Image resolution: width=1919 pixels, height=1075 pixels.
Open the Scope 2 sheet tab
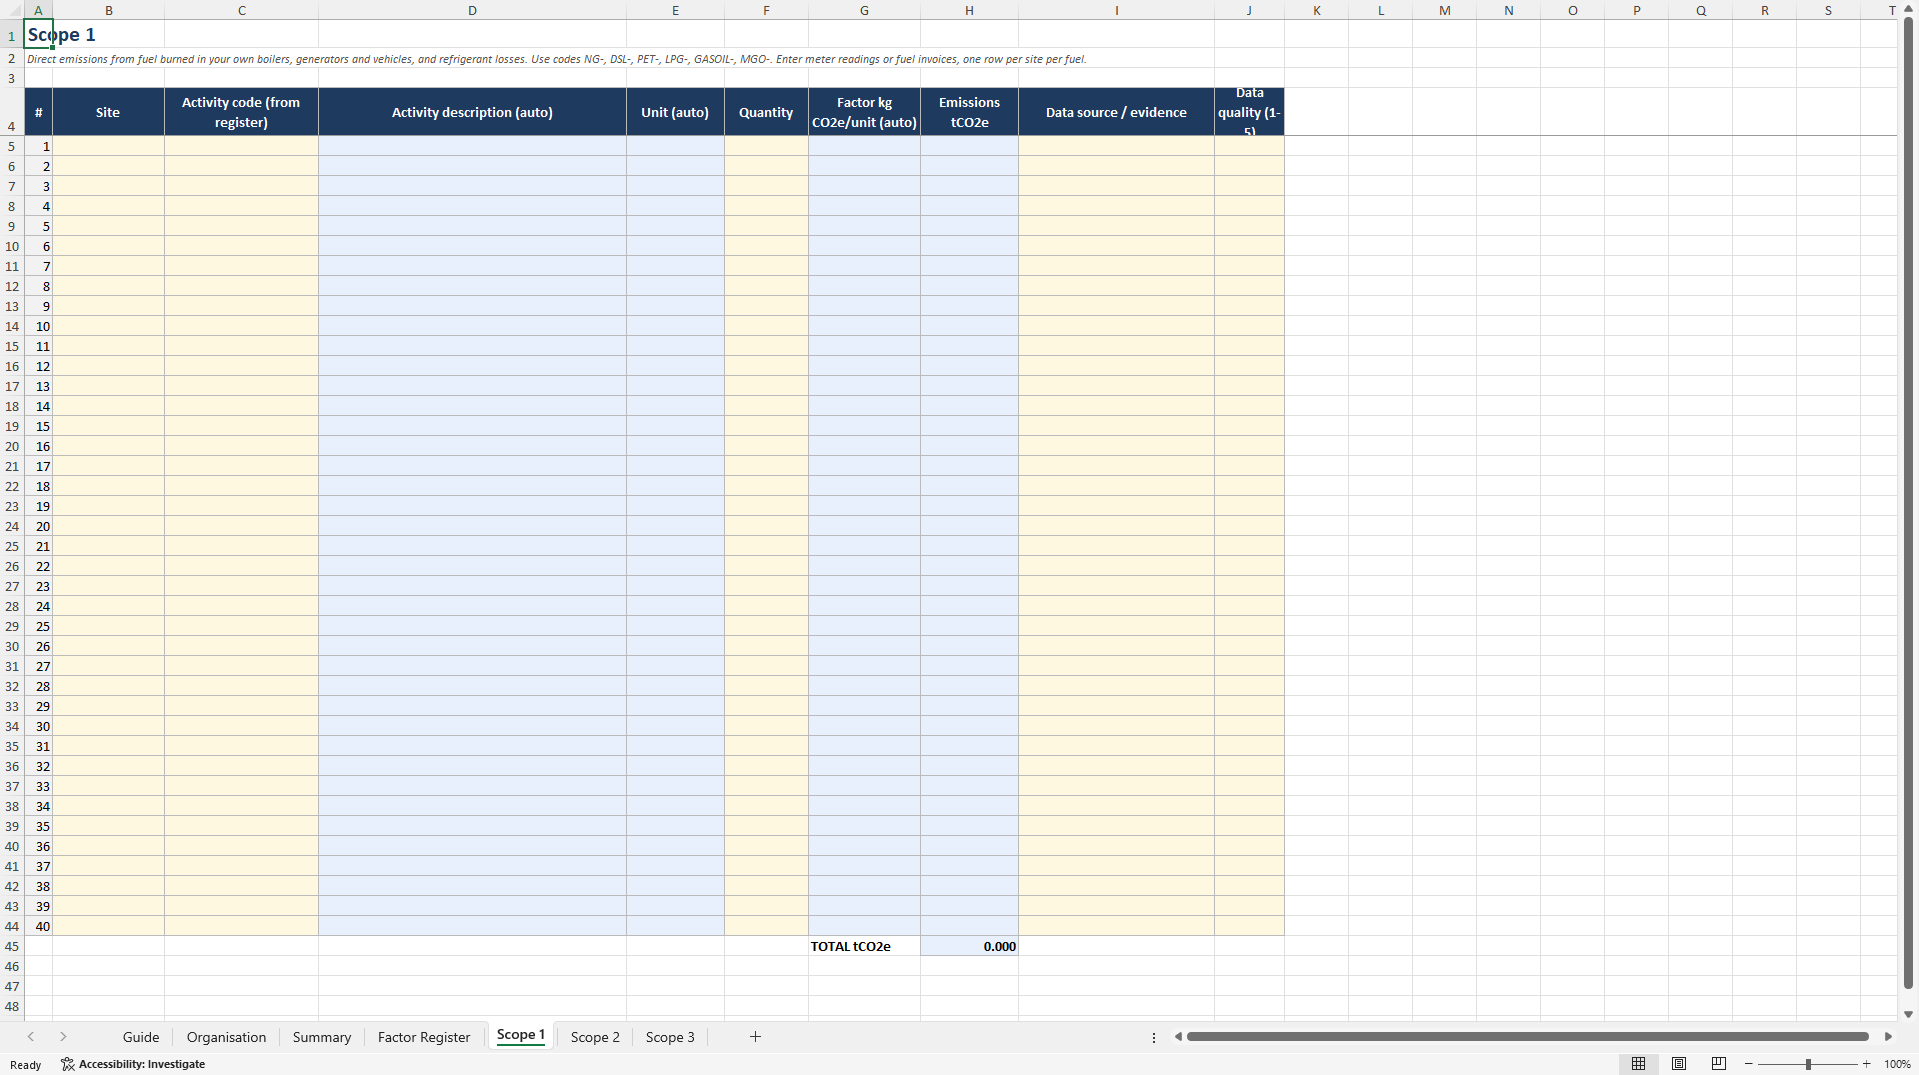click(x=595, y=1037)
